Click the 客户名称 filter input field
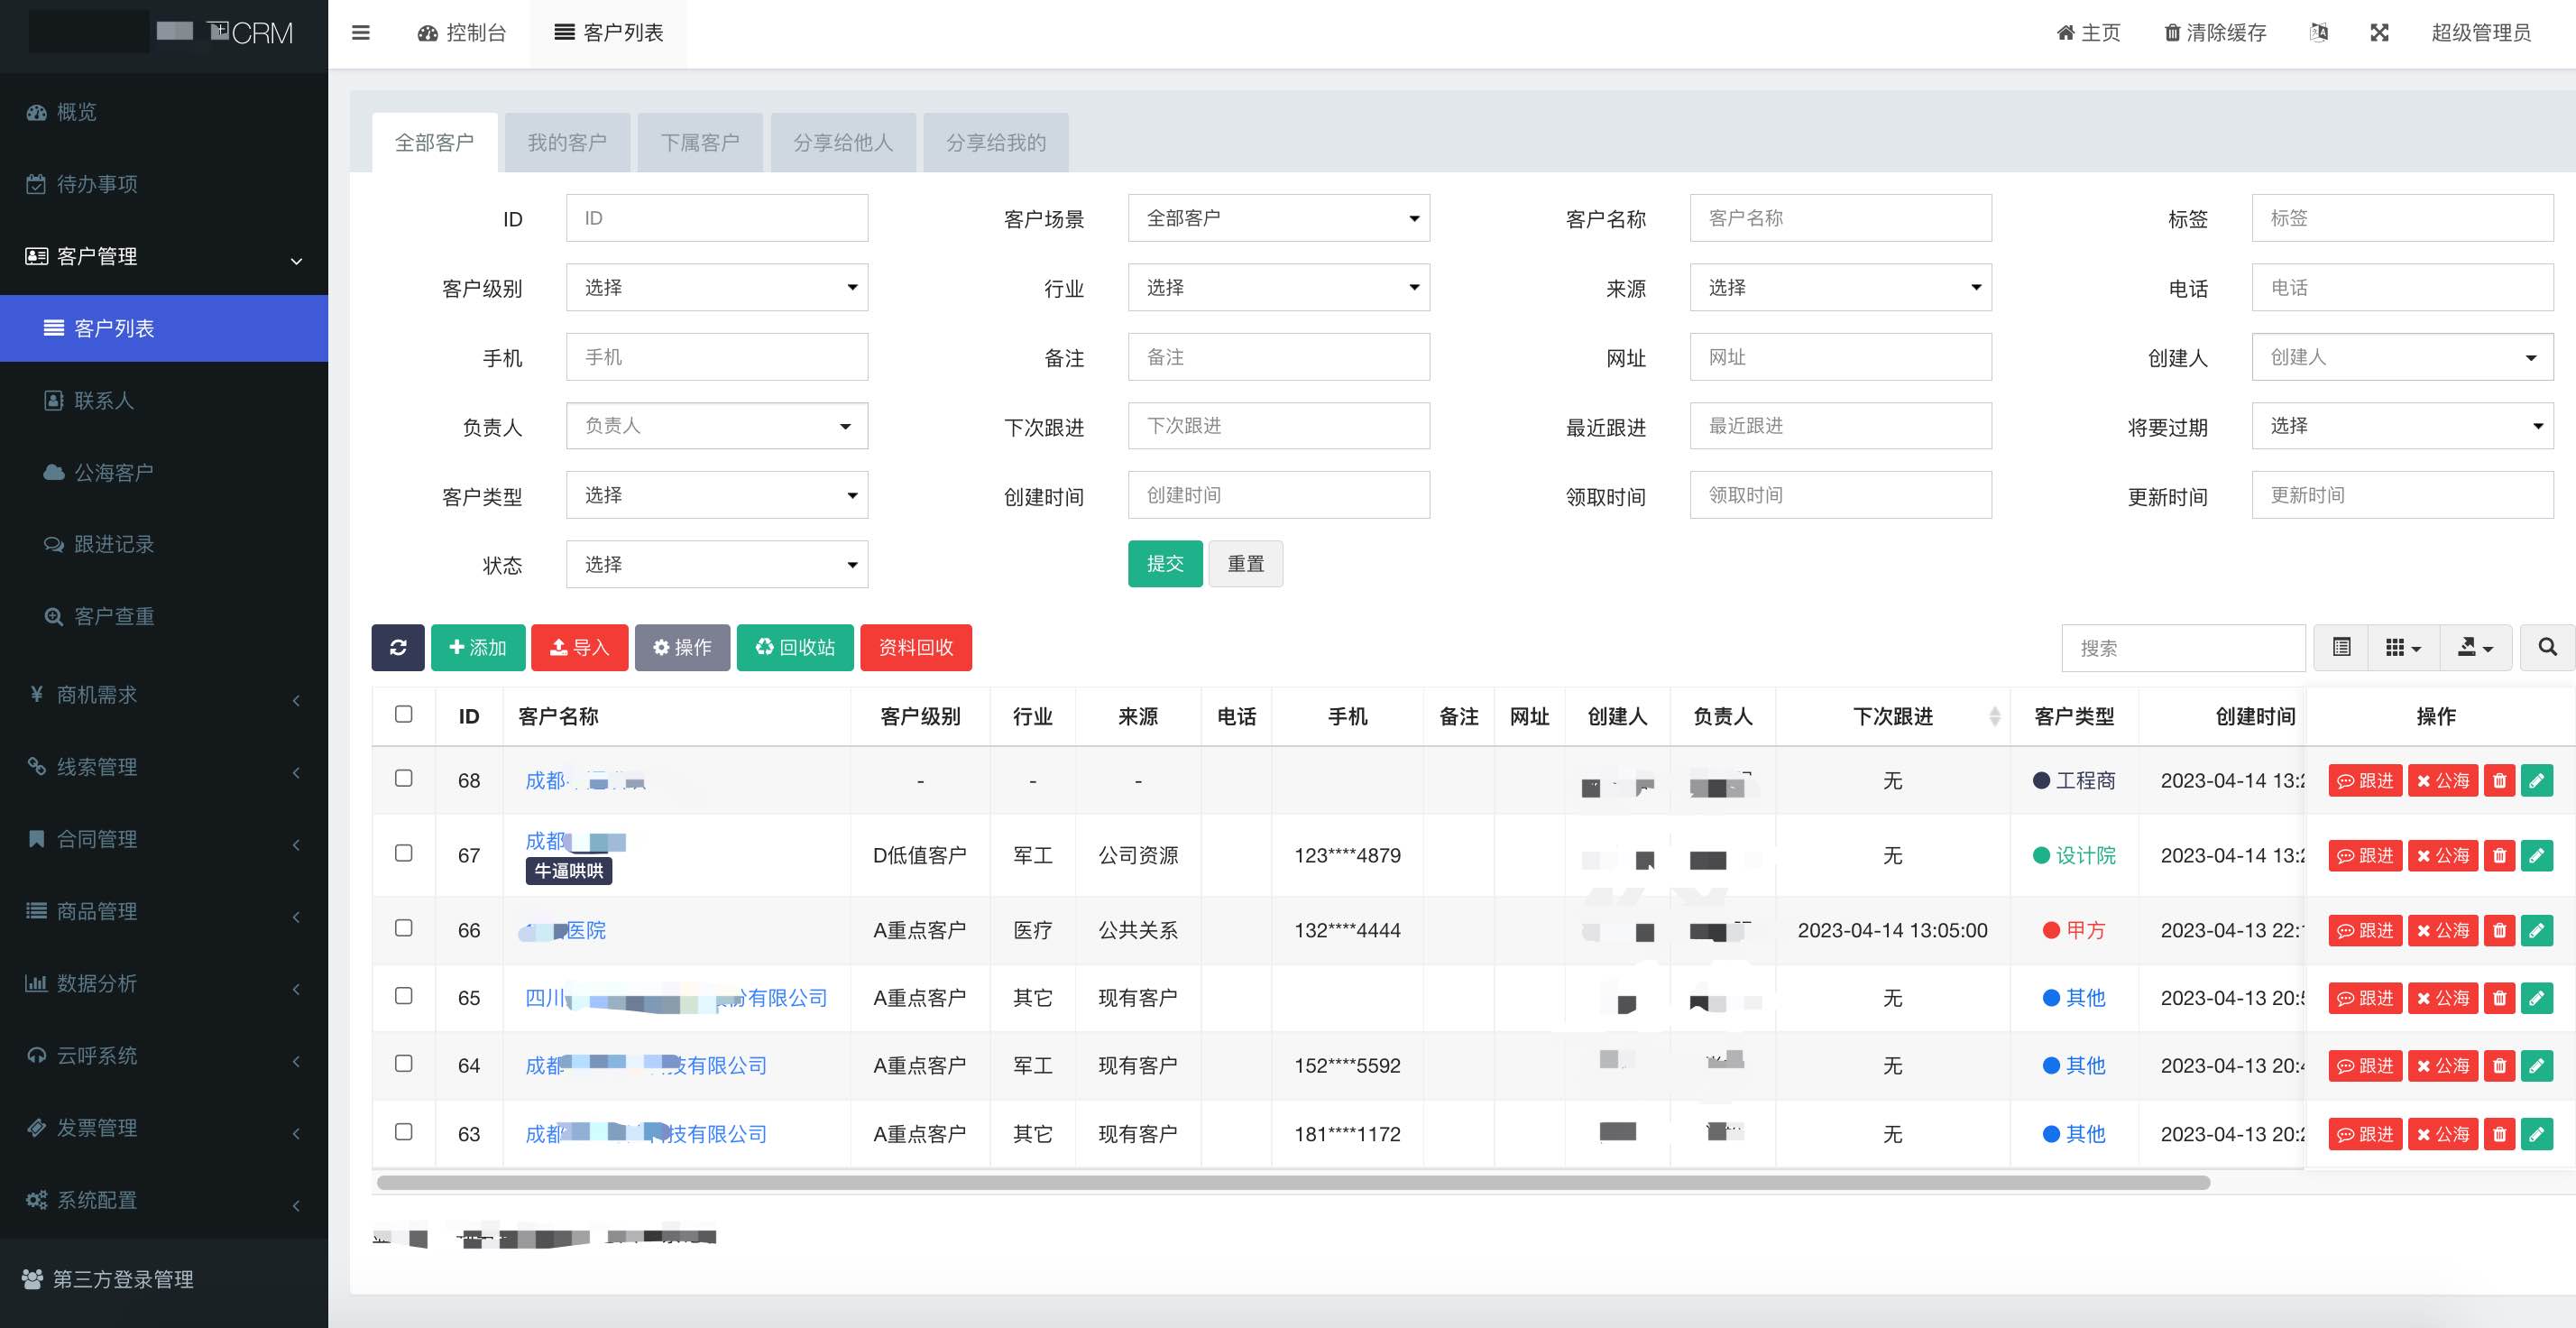Viewport: 2576px width, 1328px height. coord(1841,218)
